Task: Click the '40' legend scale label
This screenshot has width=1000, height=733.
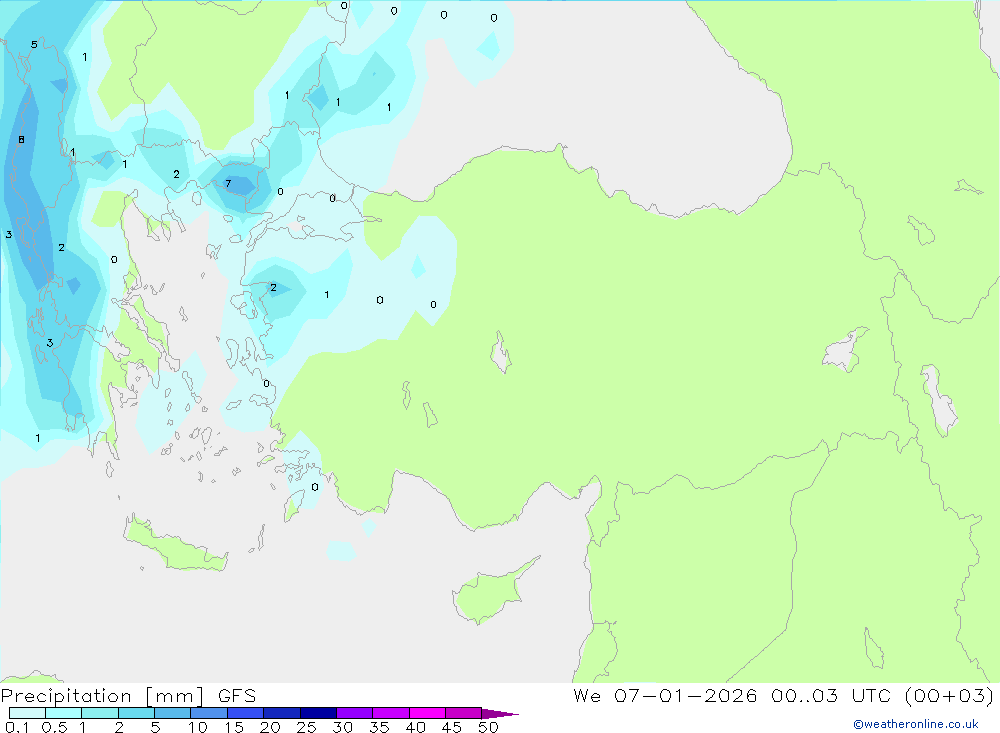Action: click(x=416, y=727)
